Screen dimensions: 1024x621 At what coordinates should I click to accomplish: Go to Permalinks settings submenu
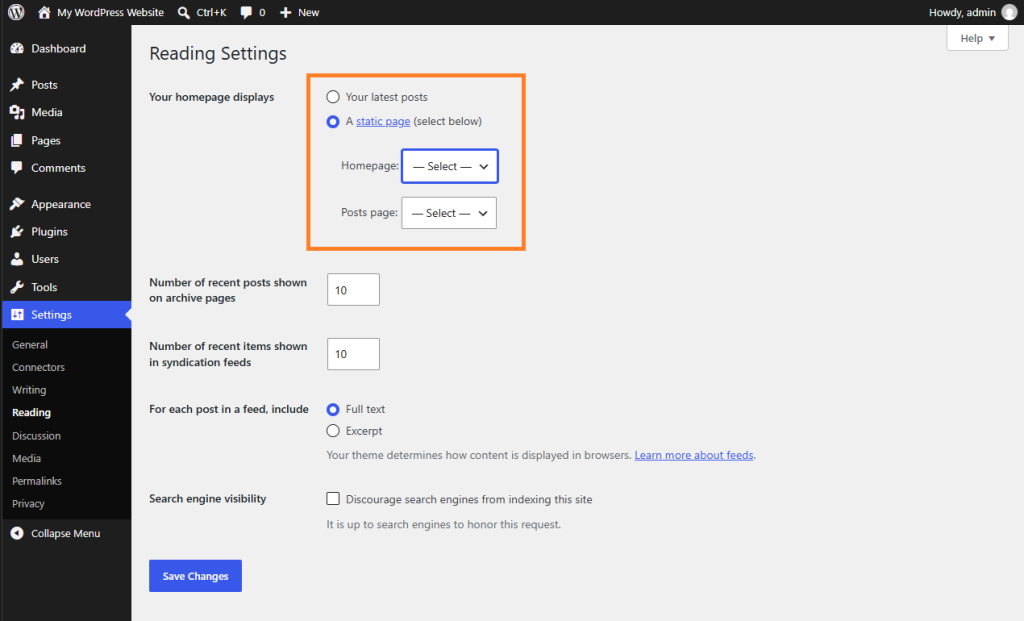(37, 481)
